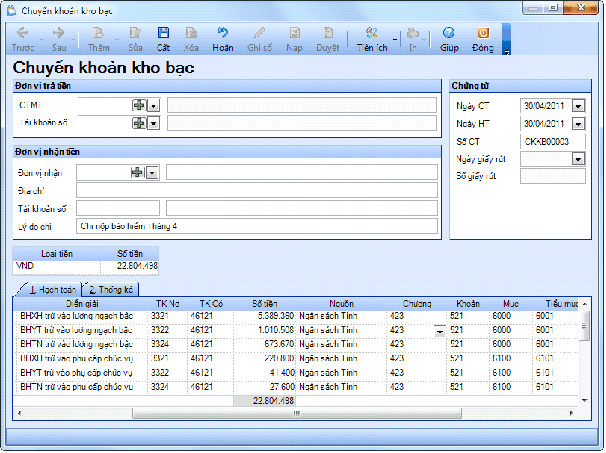Click amount cell 5.389.350
The width and height of the screenshot is (606, 453).
click(265, 316)
